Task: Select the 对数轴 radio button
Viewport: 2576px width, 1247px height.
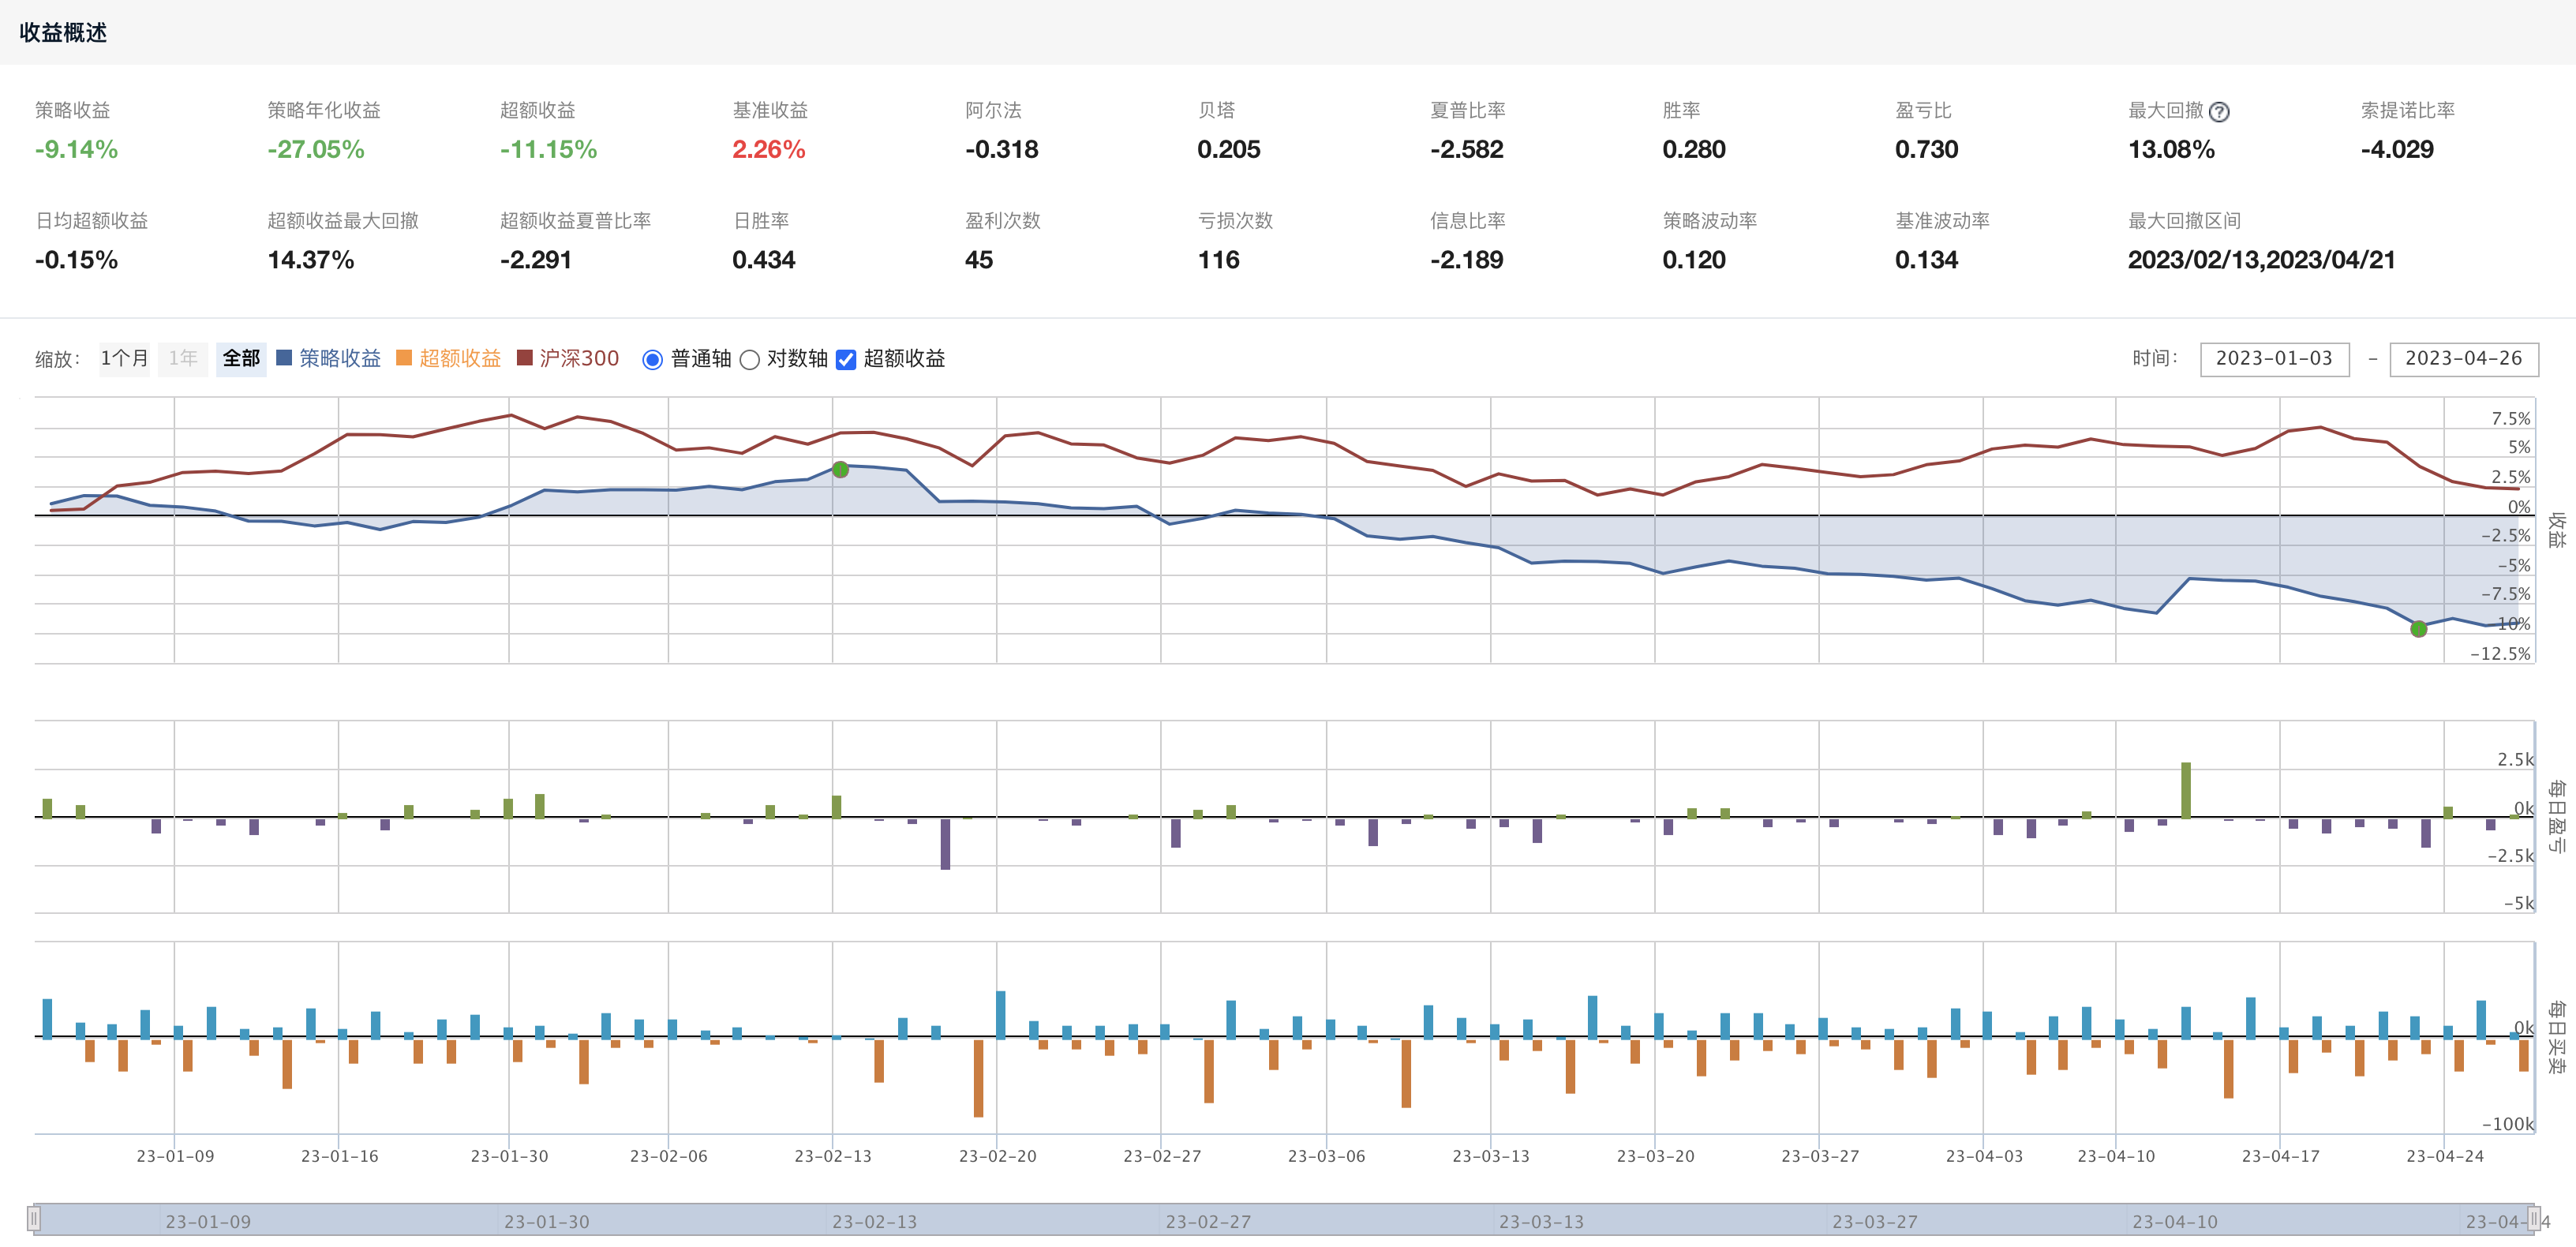Action: coord(749,360)
